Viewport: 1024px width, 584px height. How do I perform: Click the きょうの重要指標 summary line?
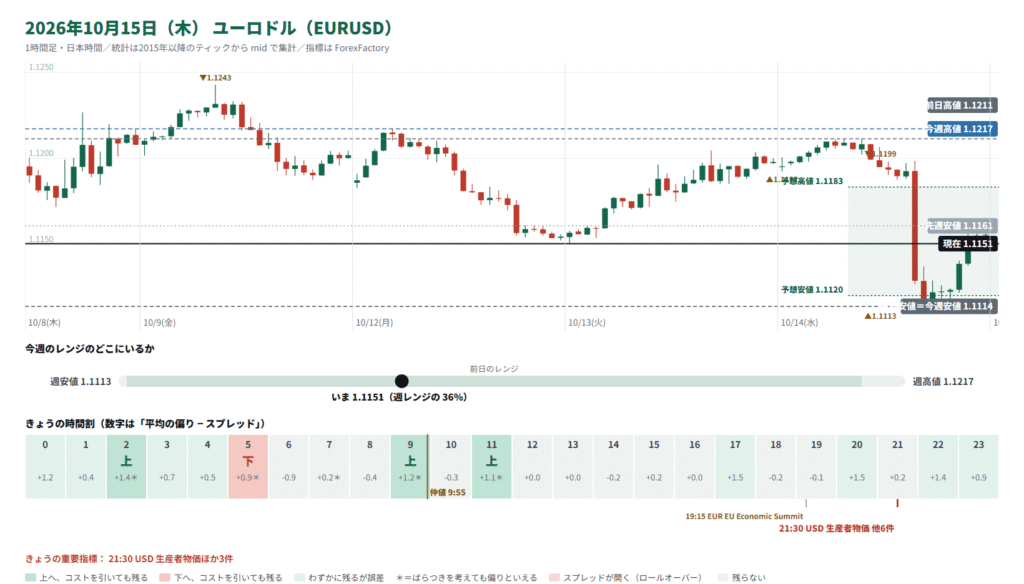[129, 559]
